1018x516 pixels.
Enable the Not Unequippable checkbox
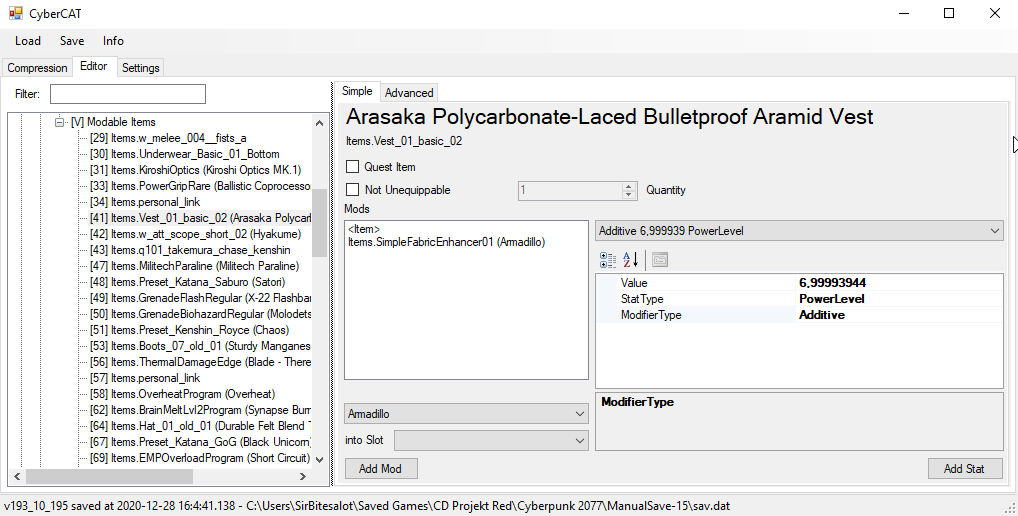click(353, 190)
